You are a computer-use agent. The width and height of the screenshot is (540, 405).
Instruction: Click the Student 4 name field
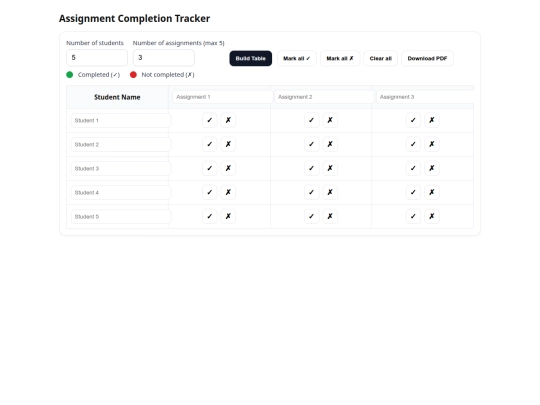click(121, 193)
